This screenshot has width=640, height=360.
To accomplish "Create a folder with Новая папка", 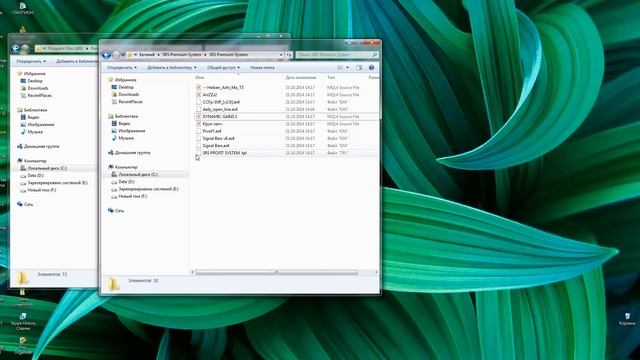I will tap(262, 67).
